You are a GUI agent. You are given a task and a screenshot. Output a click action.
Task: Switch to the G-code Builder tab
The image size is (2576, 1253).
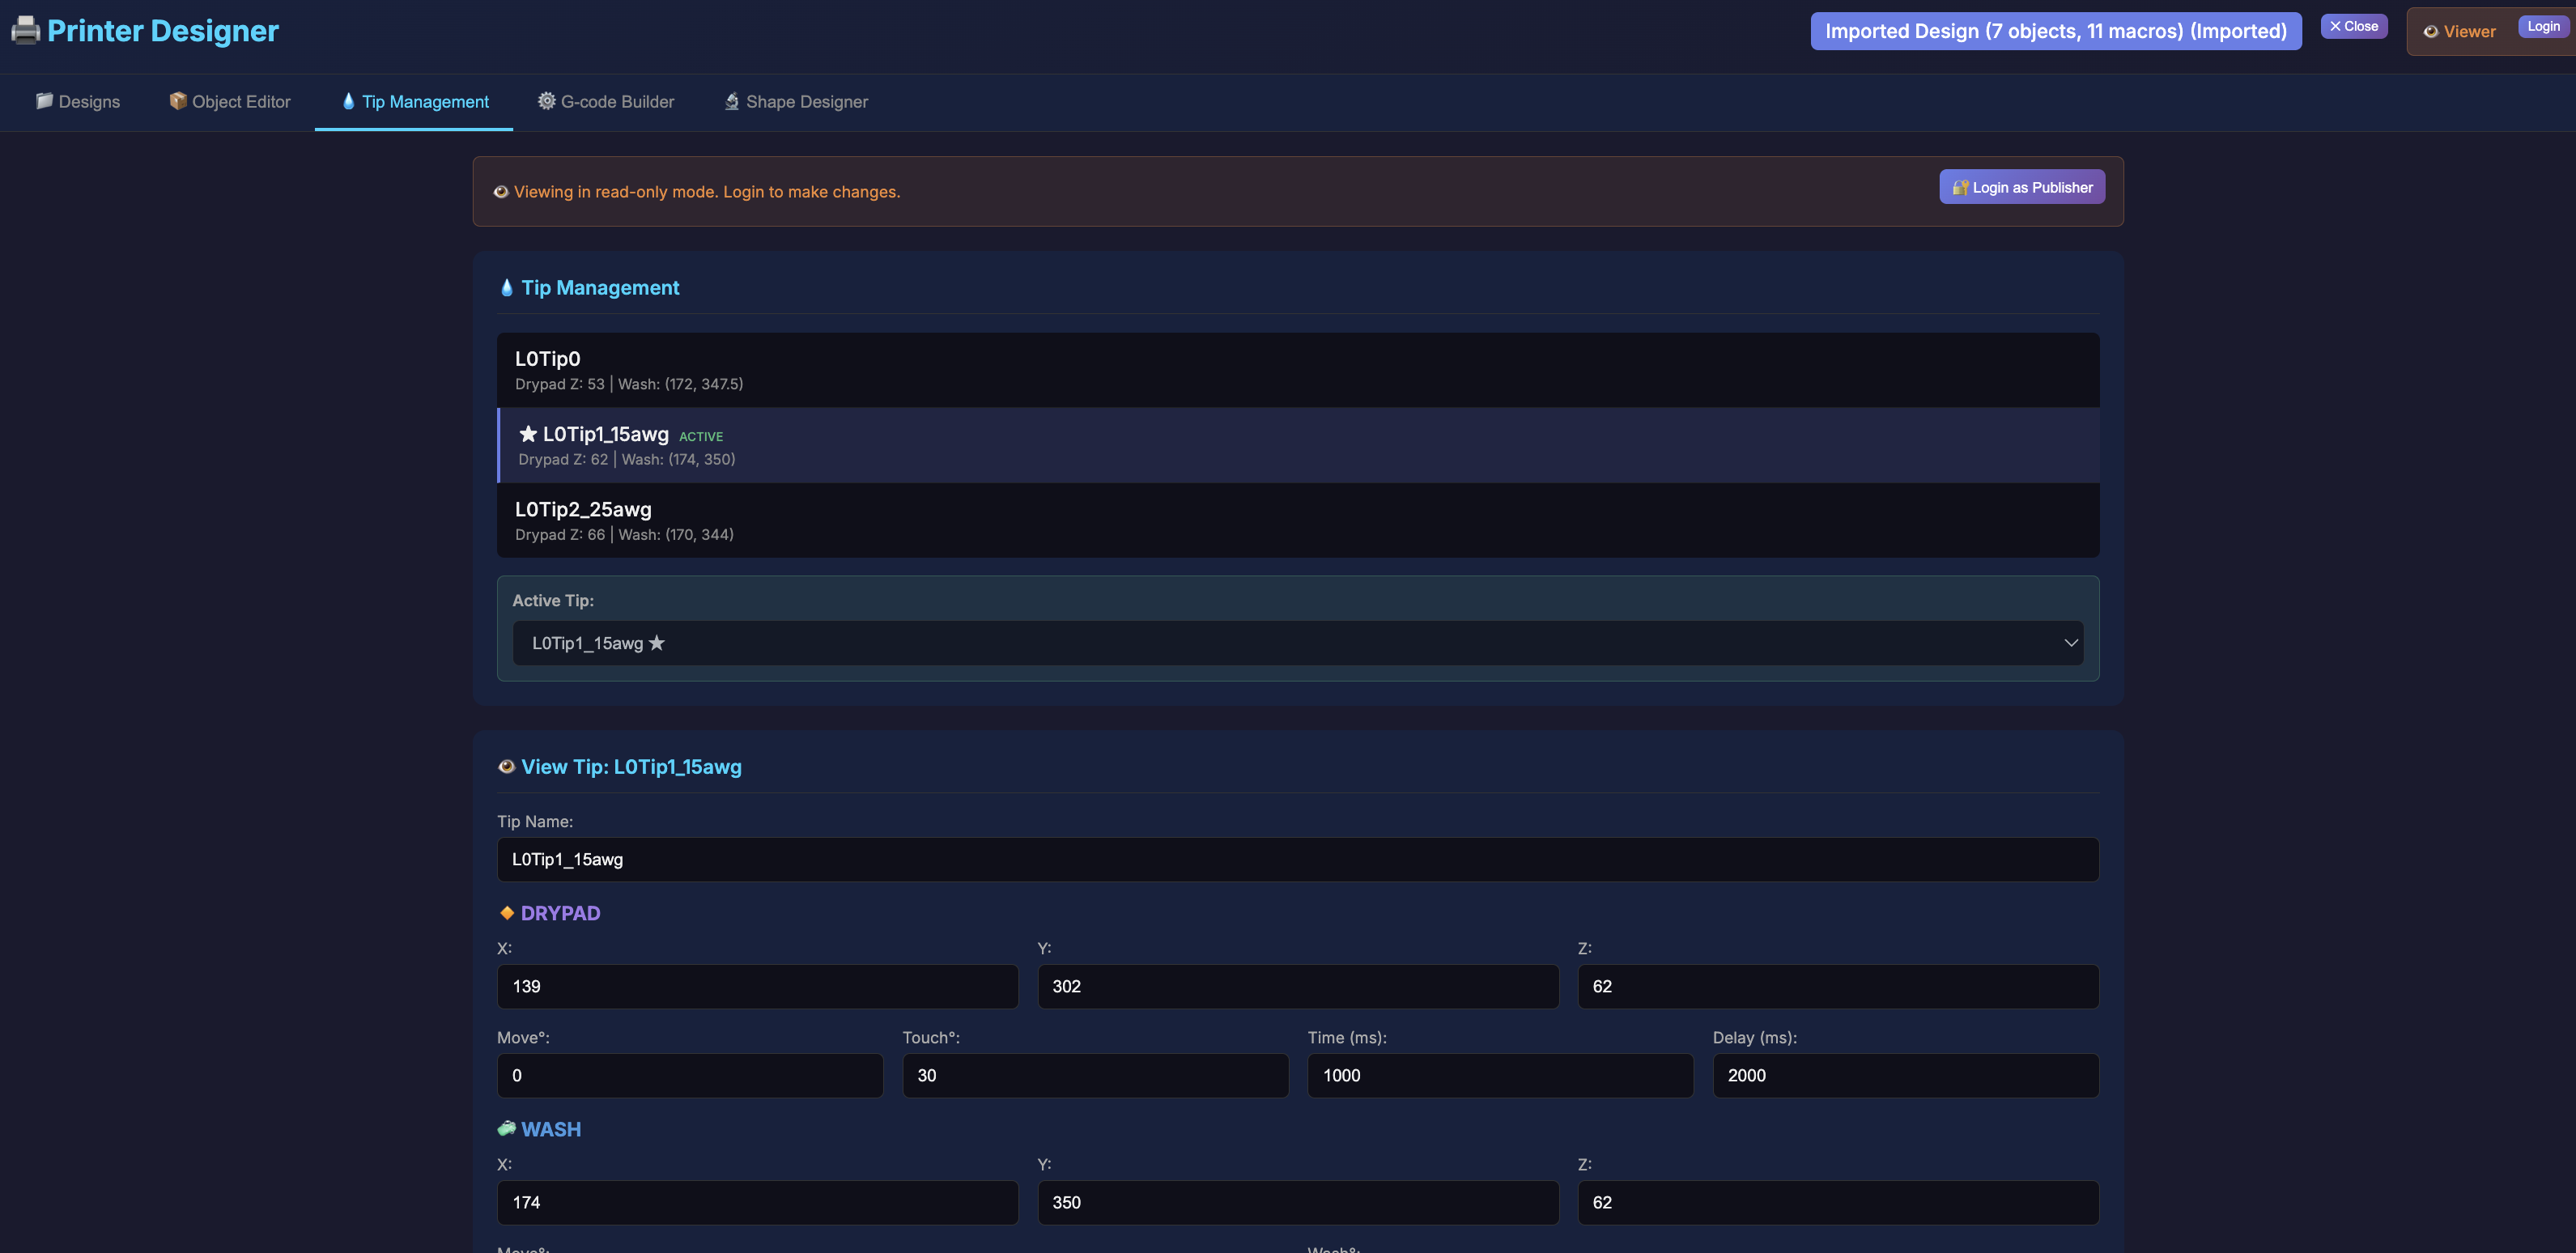pyautogui.click(x=606, y=102)
